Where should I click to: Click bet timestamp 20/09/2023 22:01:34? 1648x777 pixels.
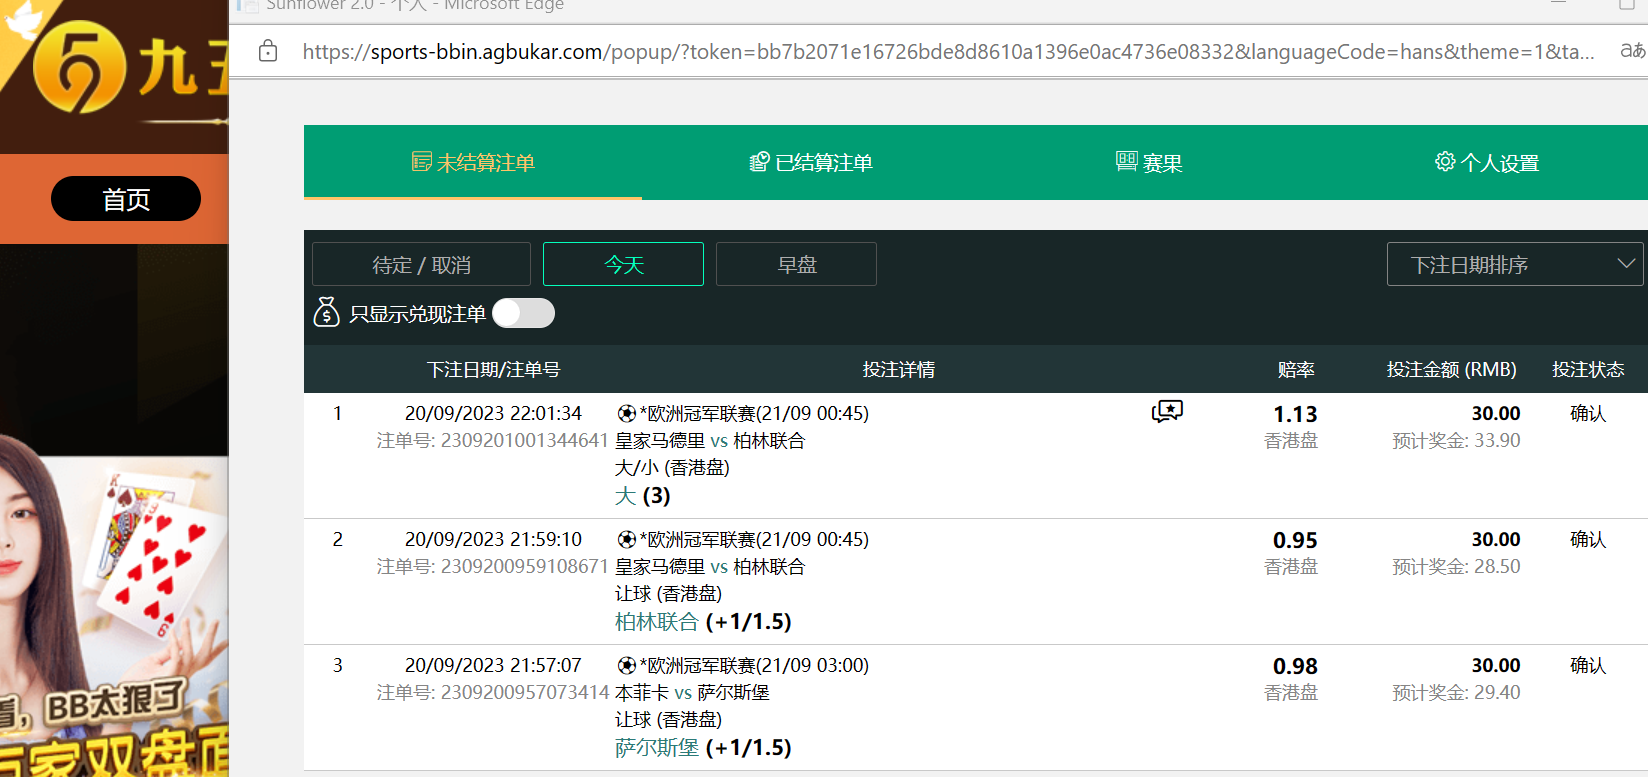coord(493,413)
